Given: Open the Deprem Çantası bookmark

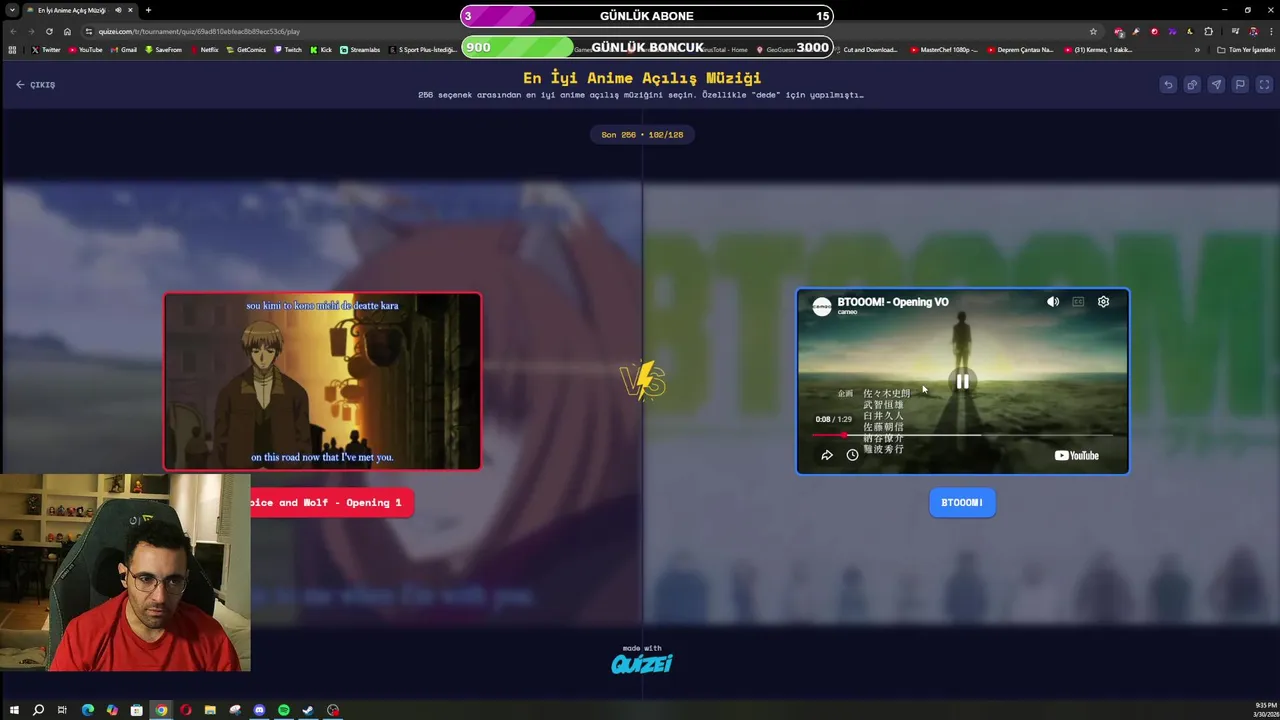Looking at the screenshot, I should click(x=1020, y=50).
